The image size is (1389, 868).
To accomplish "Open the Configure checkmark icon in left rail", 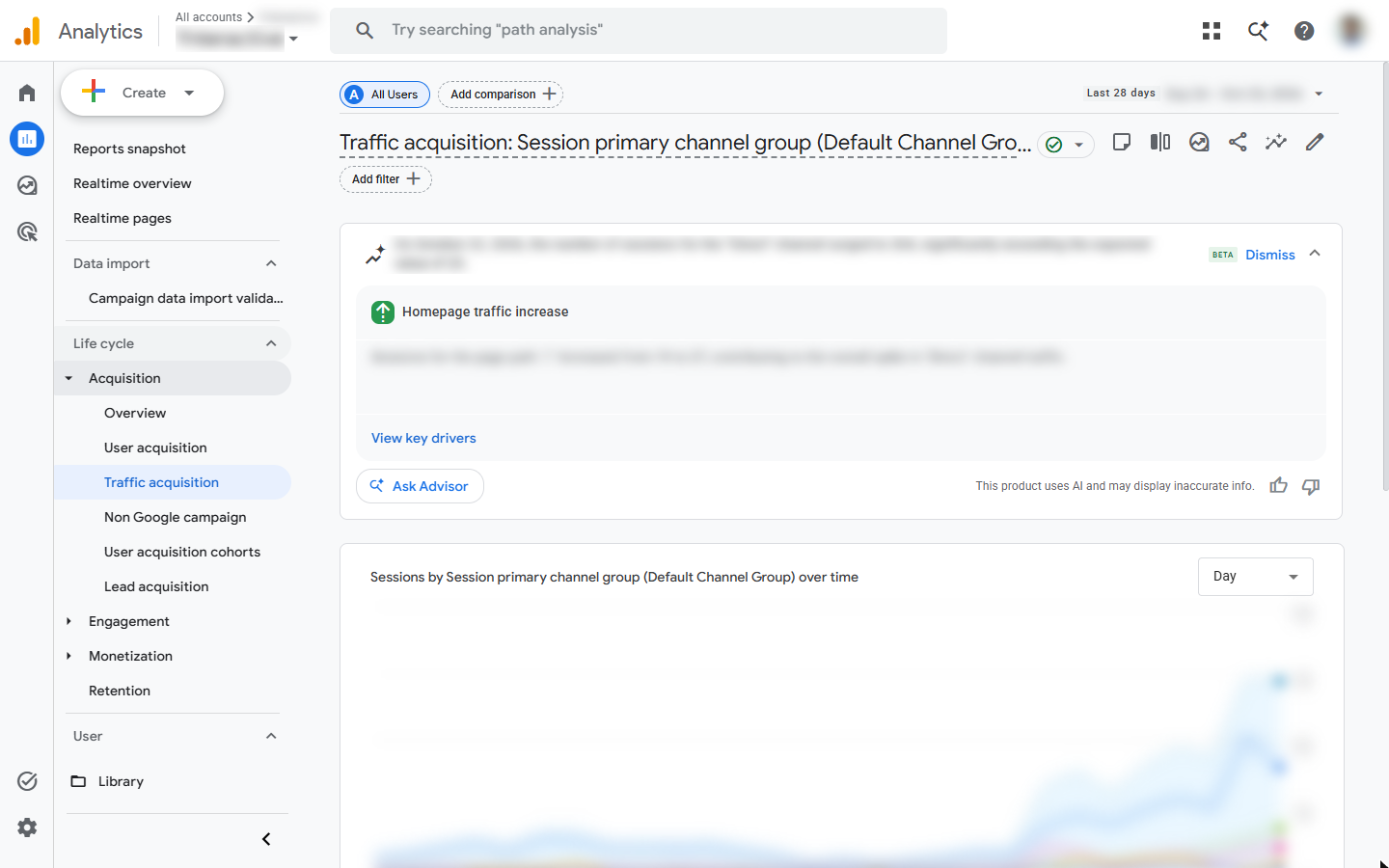I will [x=27, y=781].
